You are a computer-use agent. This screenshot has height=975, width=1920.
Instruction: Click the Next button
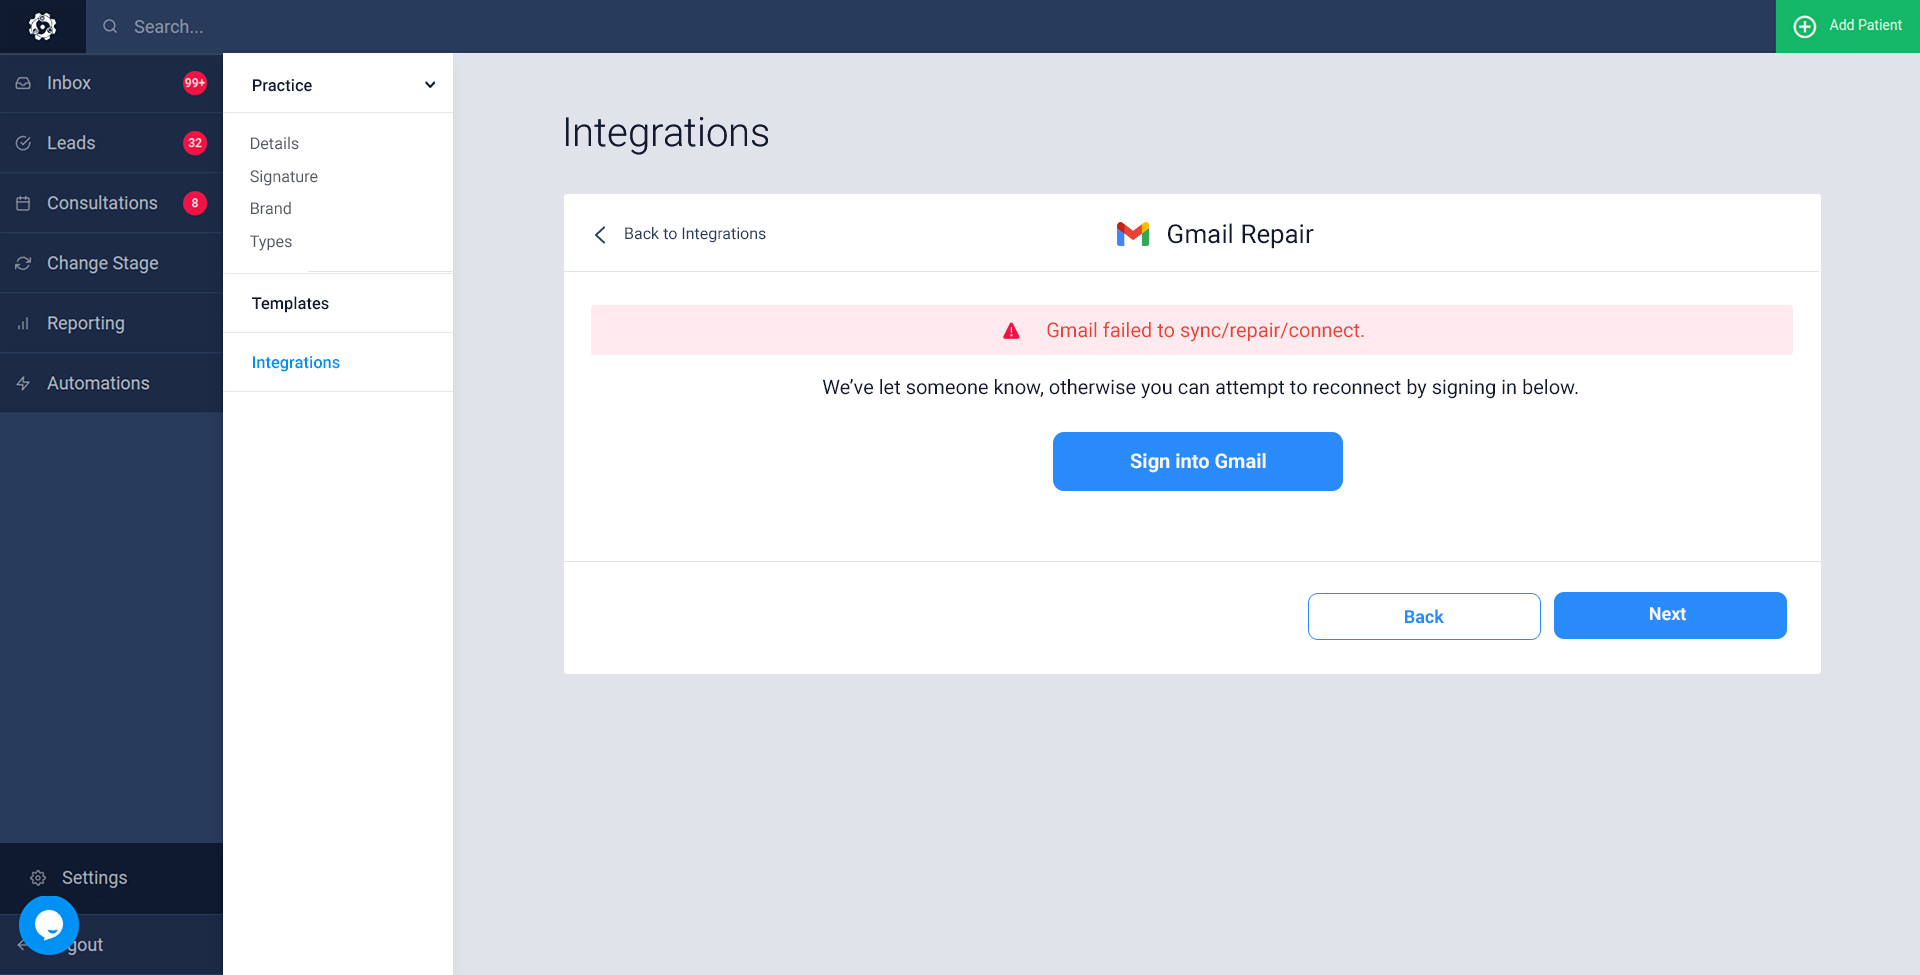click(x=1669, y=615)
